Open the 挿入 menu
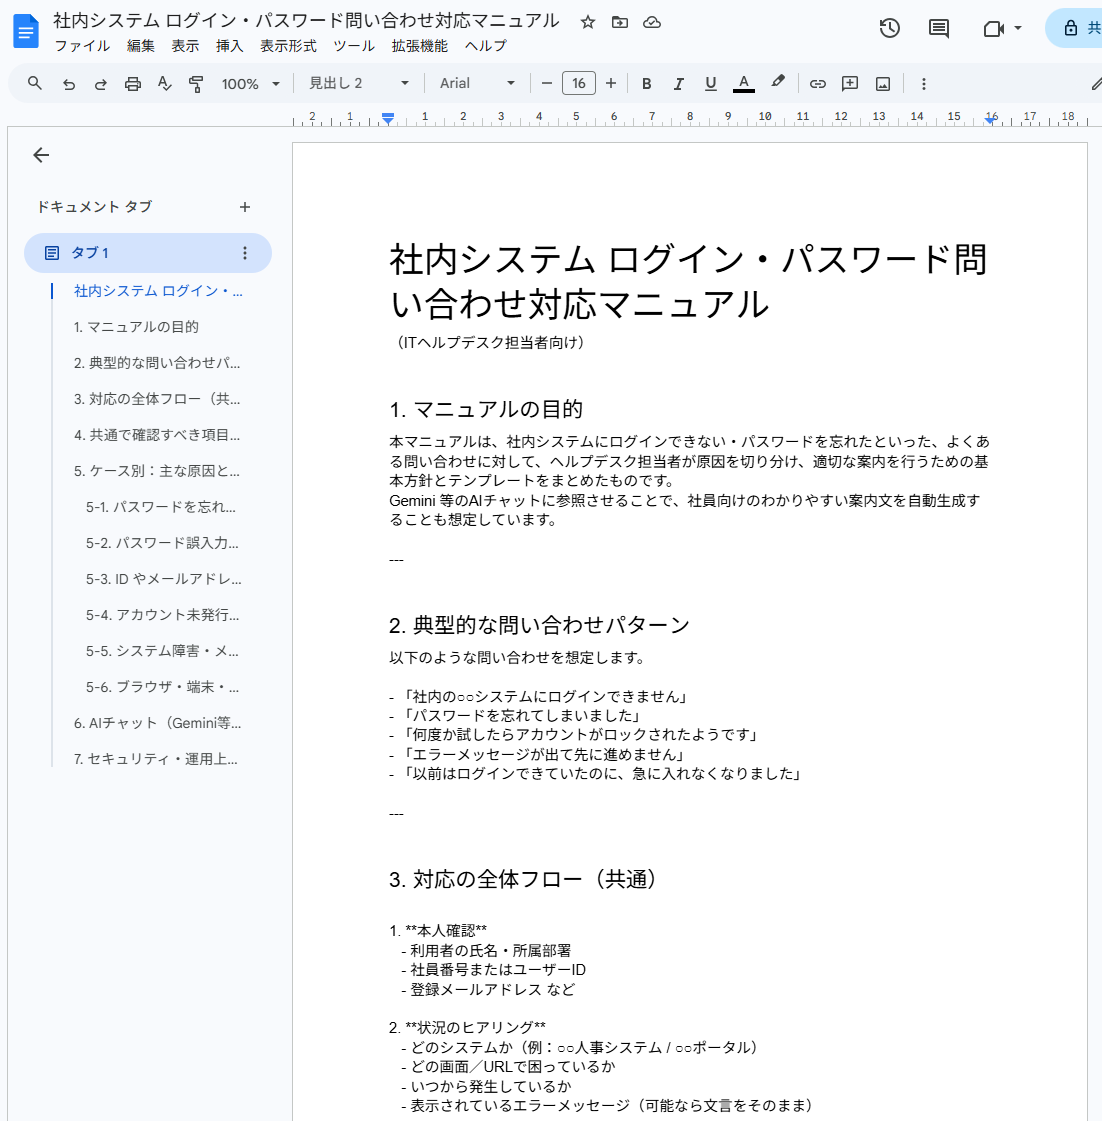Viewport: 1102px width, 1121px height. [230, 46]
